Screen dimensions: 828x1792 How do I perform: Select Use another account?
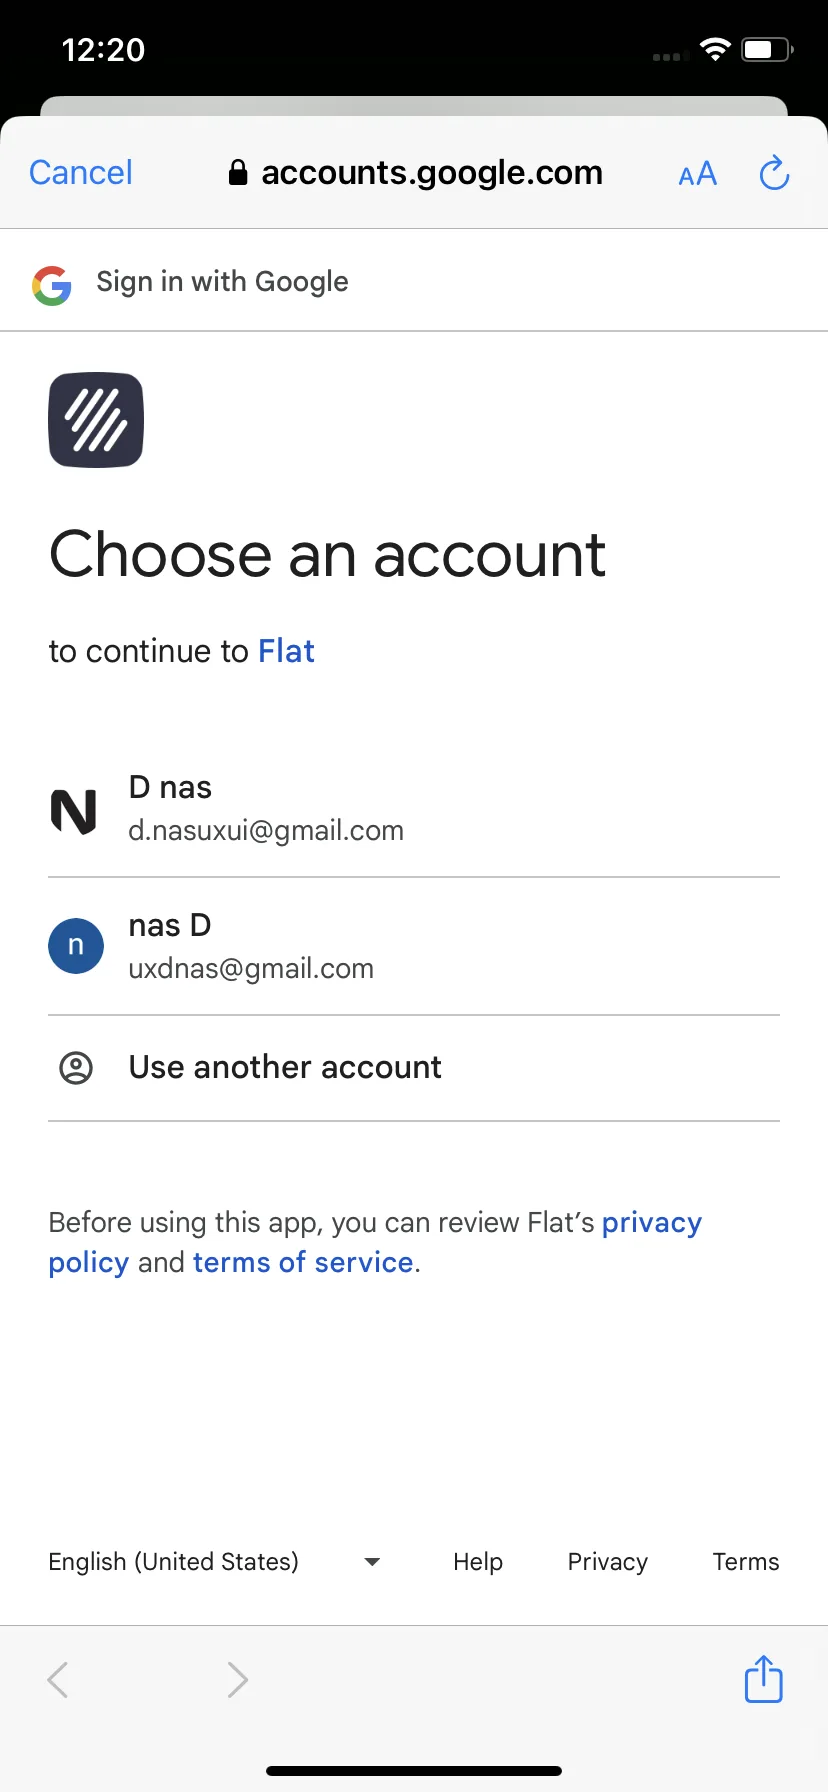[285, 1068]
